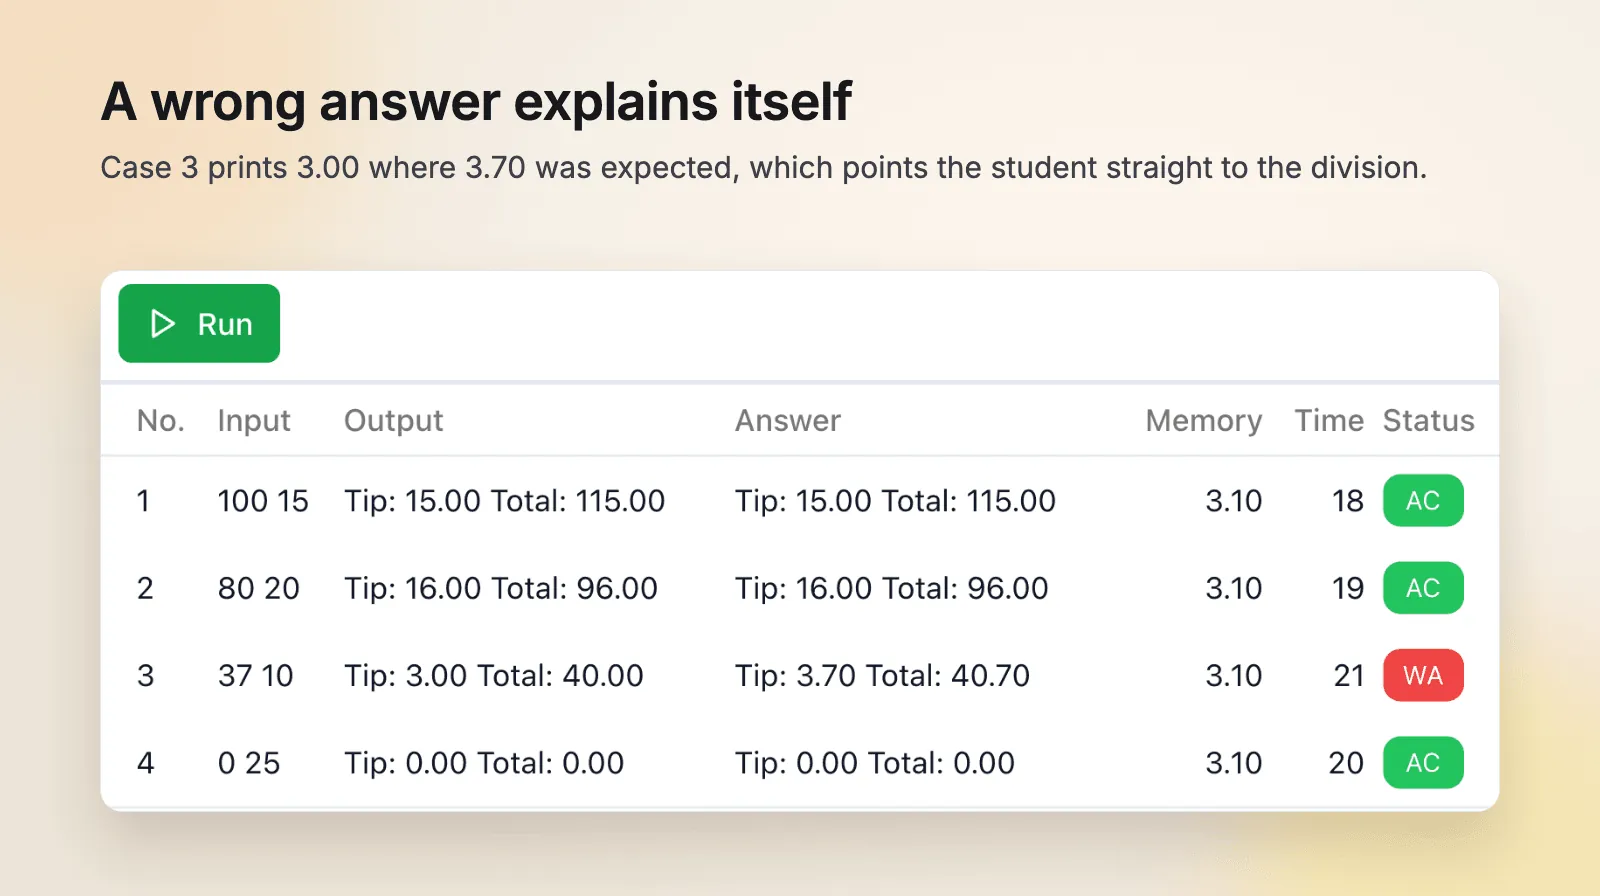Click the AC status badge for case 4
The height and width of the screenshot is (896, 1600).
(x=1423, y=763)
